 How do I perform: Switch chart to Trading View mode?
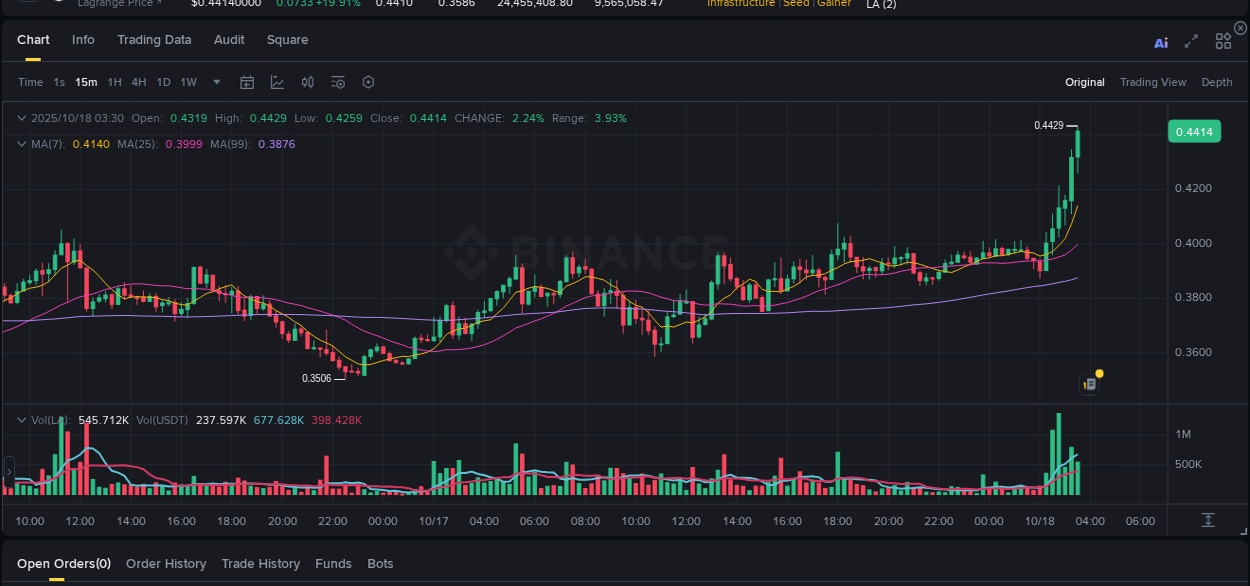coord(1153,82)
